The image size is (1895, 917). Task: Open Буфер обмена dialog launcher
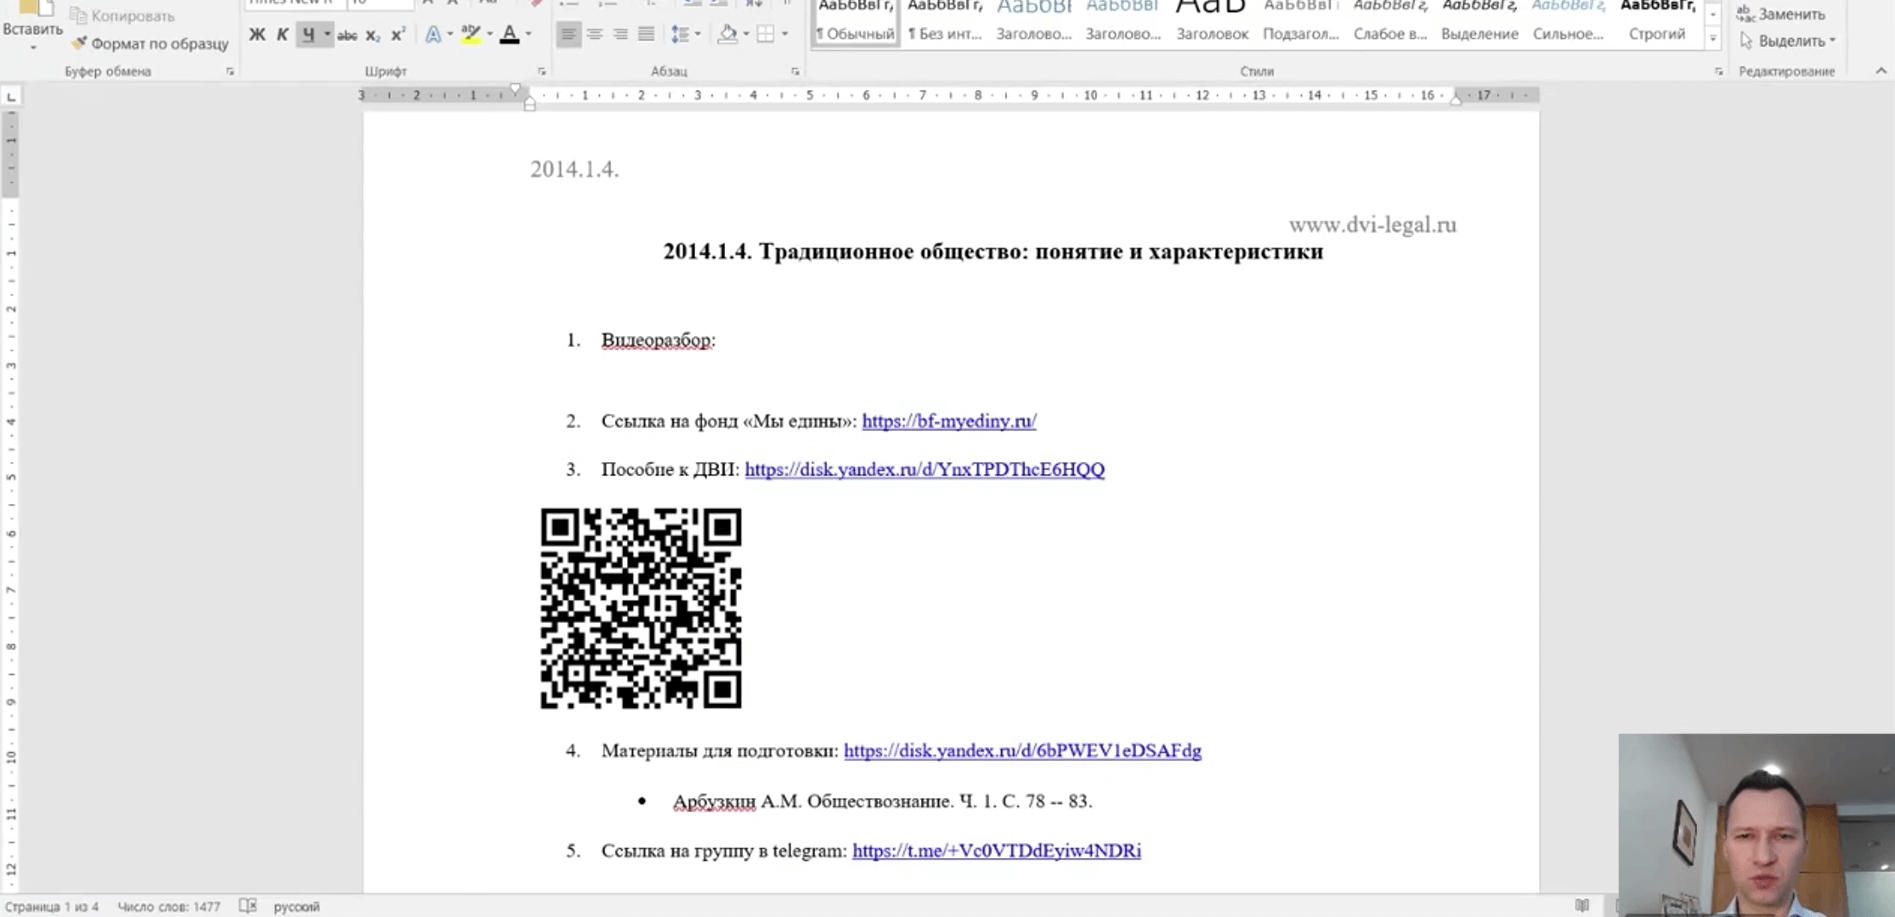click(230, 72)
